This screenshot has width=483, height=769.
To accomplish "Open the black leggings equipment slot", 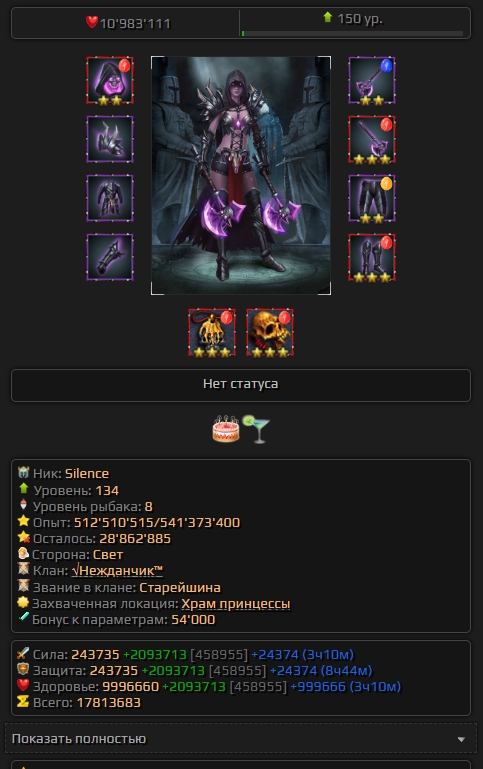I will [372, 198].
